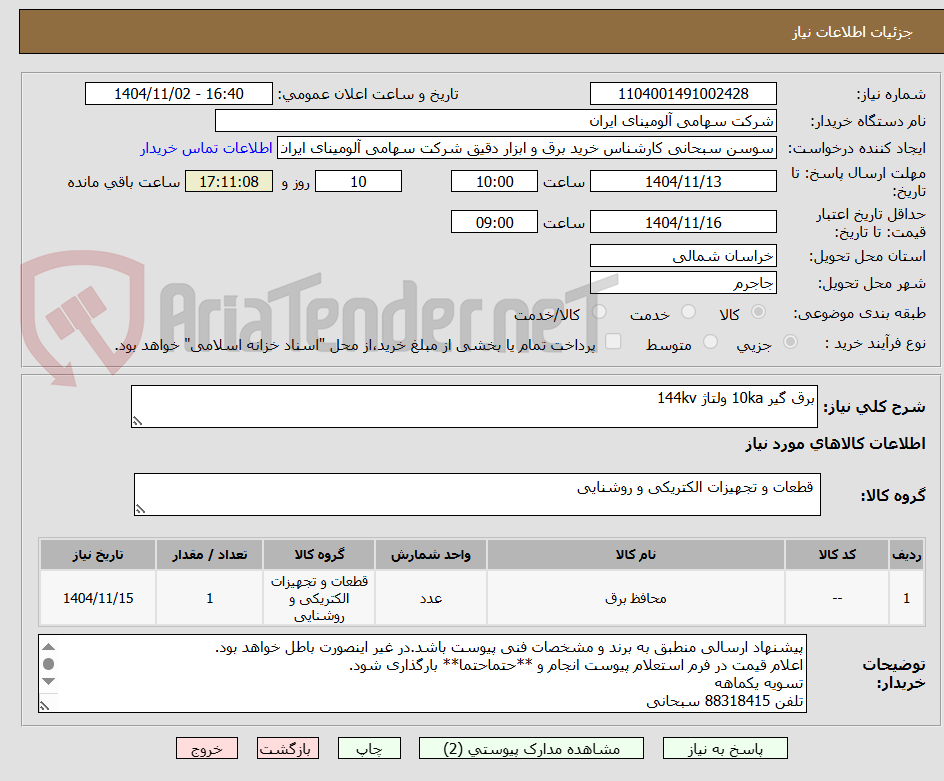The image size is (944, 781).
Task: Click the پاسخ به نیاز button
Action: point(725,748)
